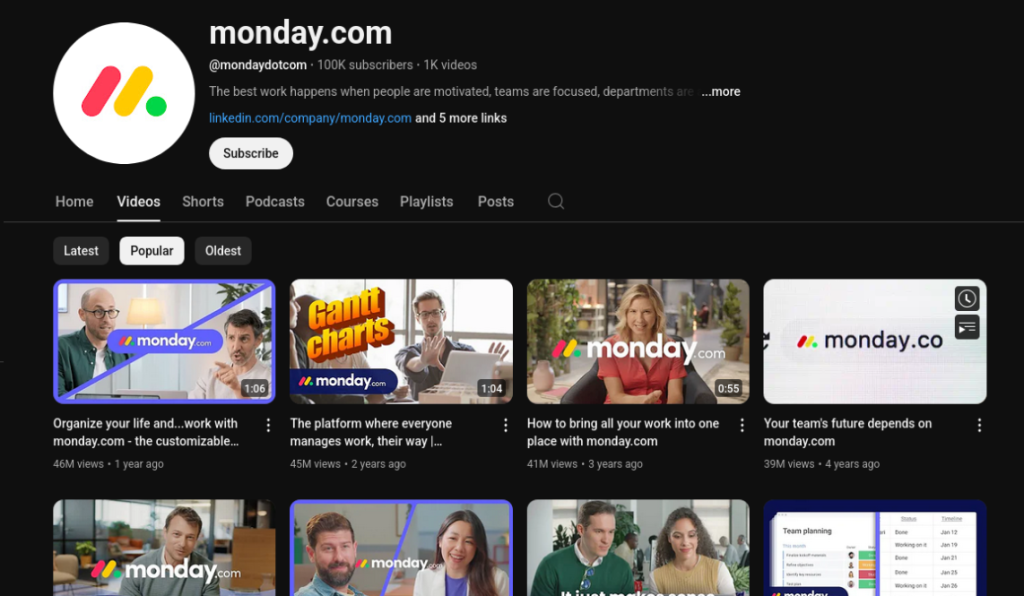Switch to the Home tab
Screen dimensions: 1024x596
(74, 202)
